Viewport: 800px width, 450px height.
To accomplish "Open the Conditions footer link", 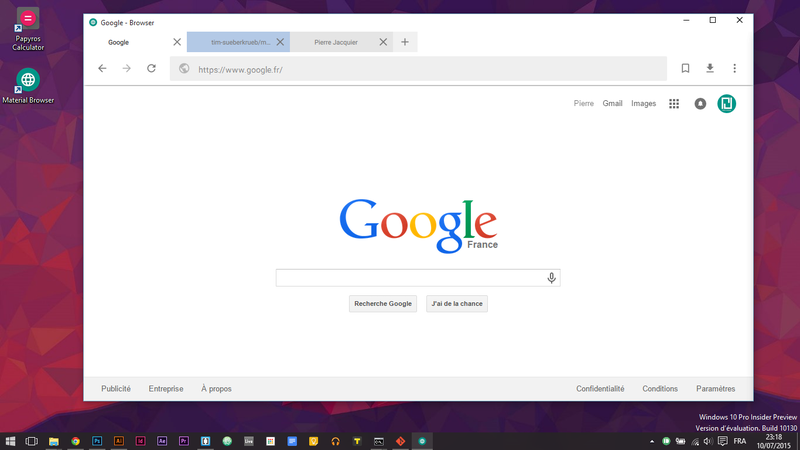I will [x=660, y=389].
